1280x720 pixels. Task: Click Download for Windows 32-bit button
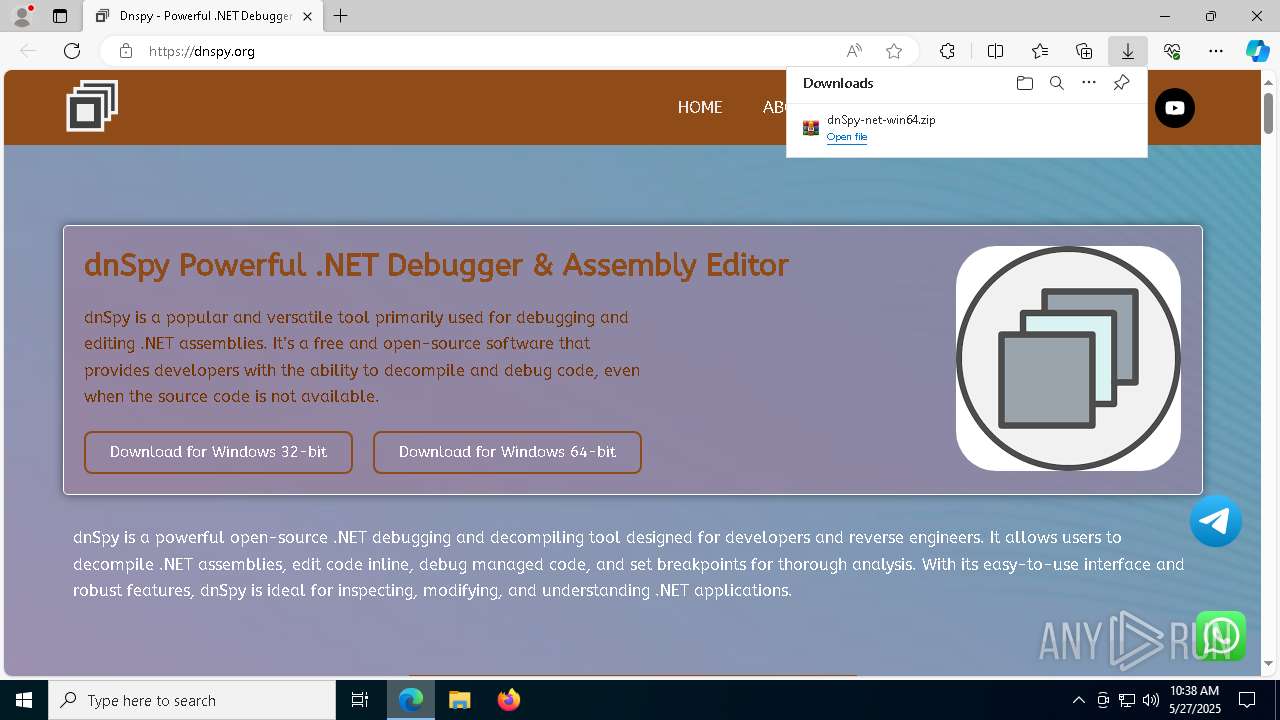(x=218, y=452)
